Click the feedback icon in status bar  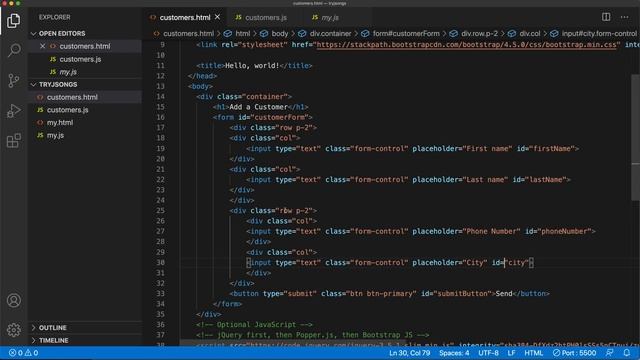pyautogui.click(x=610, y=353)
